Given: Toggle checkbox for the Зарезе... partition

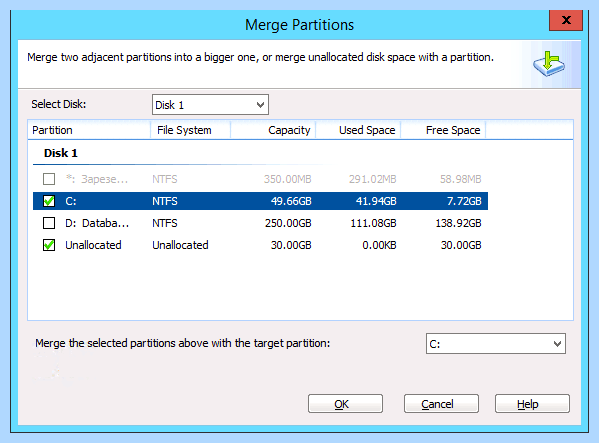Looking at the screenshot, I should click(49, 179).
